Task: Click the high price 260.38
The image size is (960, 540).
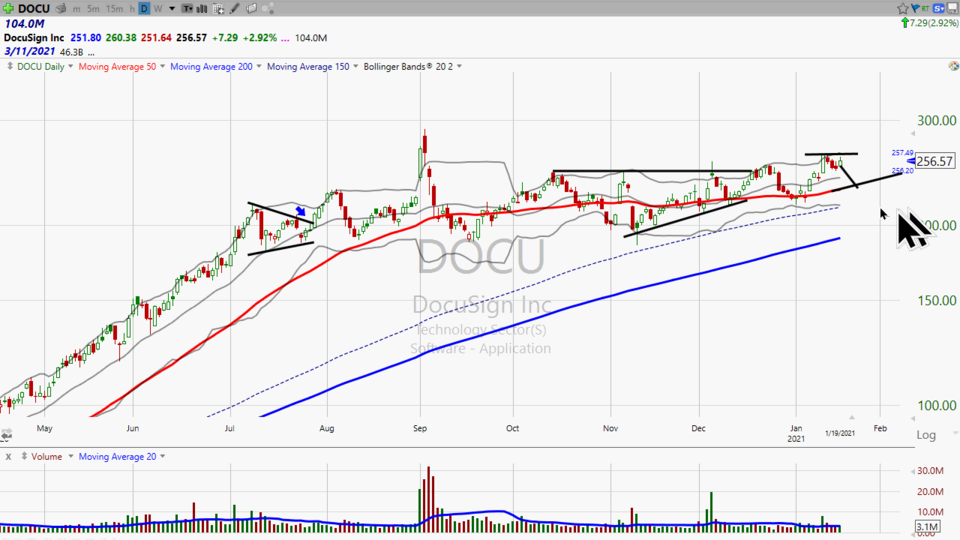Action: coord(121,37)
